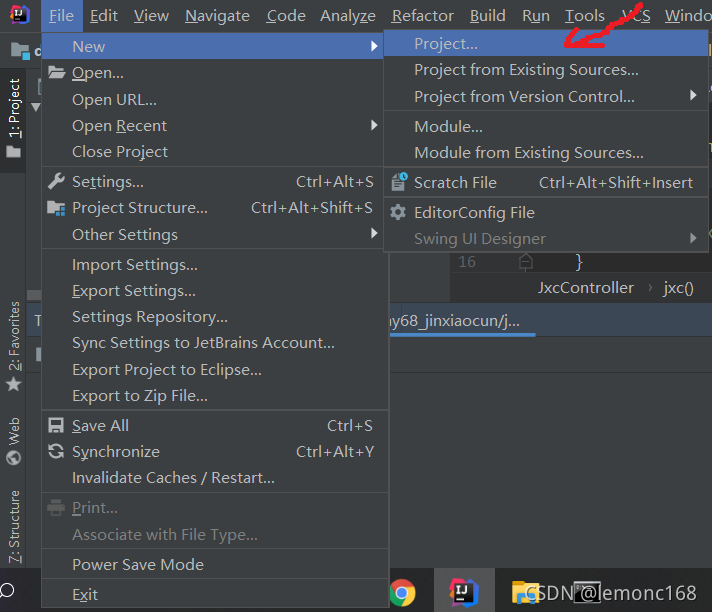Click the jinxiaocun path tab
The width and height of the screenshot is (712, 612).
462,321
